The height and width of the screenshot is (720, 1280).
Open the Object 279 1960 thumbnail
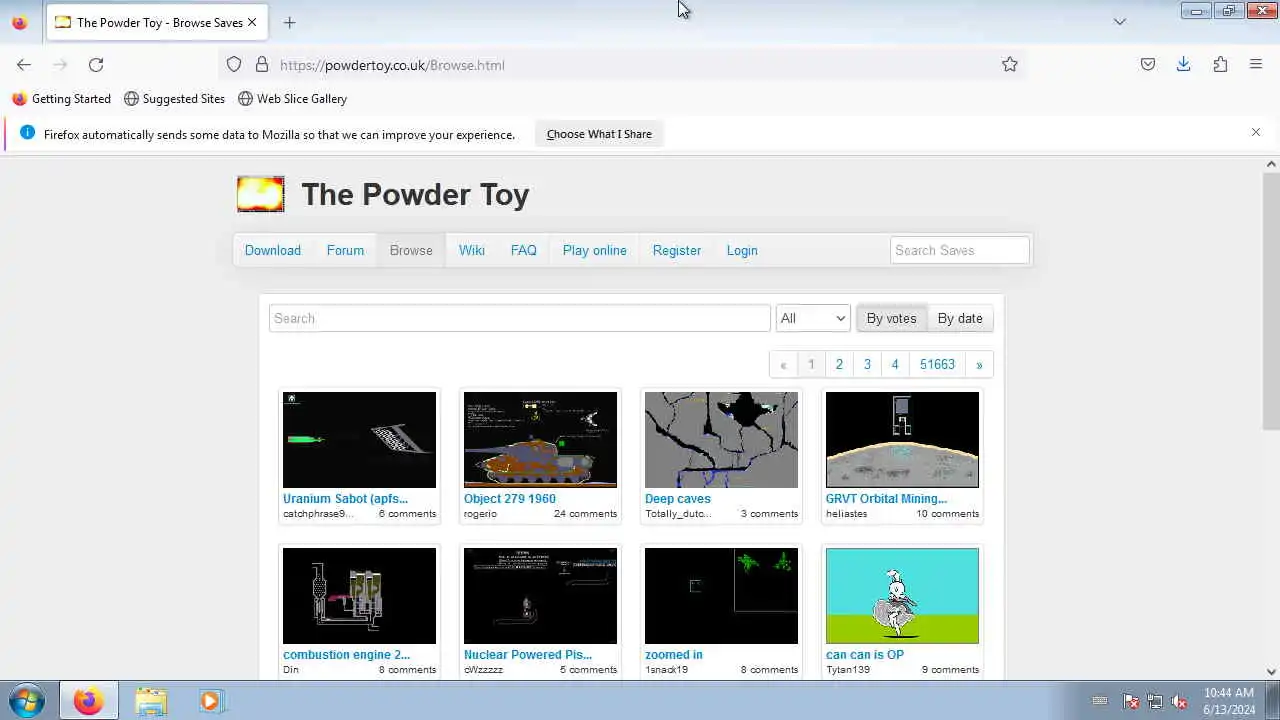click(x=540, y=440)
